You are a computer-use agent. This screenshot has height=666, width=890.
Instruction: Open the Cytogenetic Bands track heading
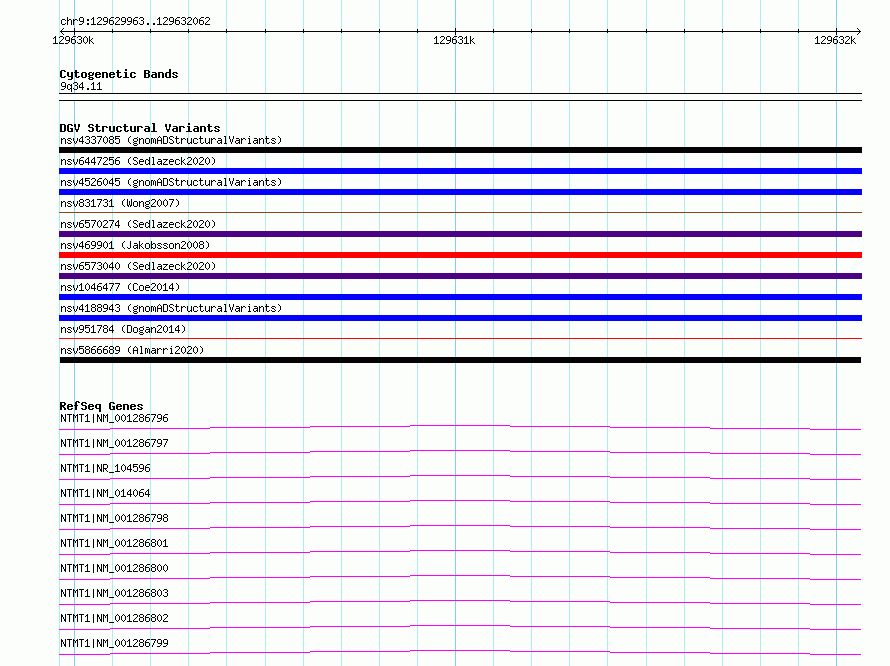click(119, 74)
